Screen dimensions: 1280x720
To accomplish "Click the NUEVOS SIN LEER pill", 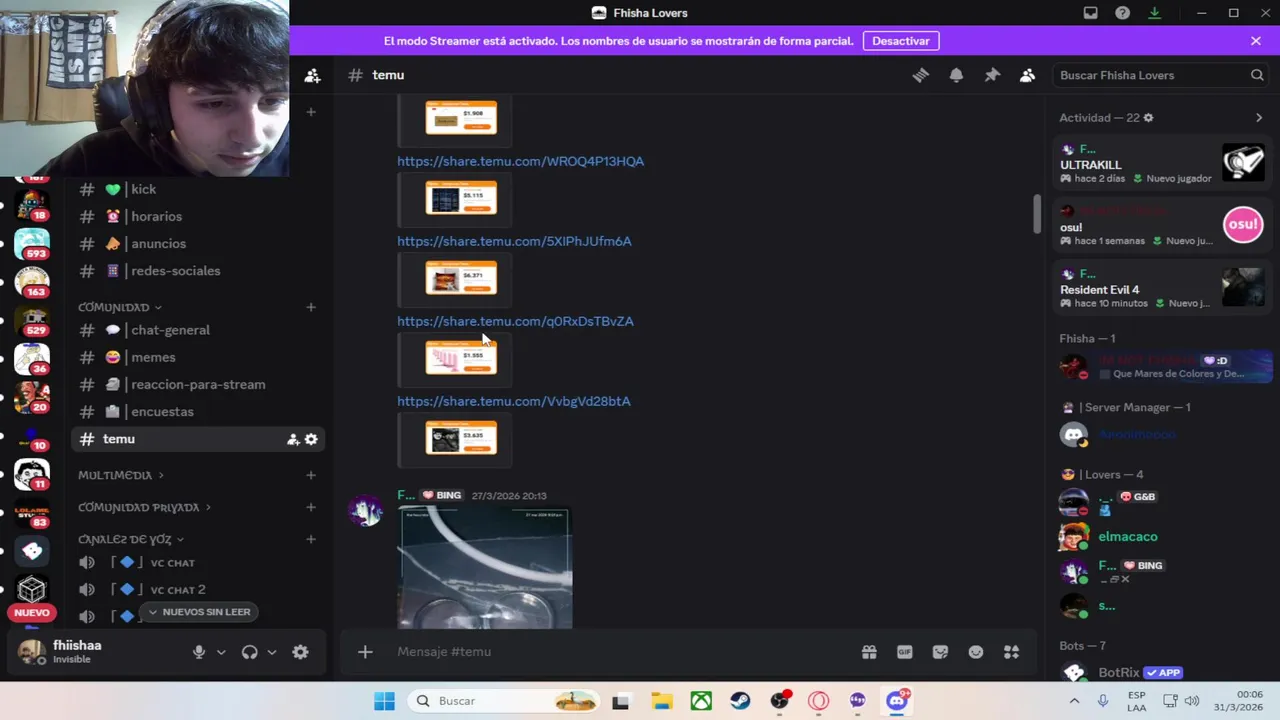I will point(199,612).
